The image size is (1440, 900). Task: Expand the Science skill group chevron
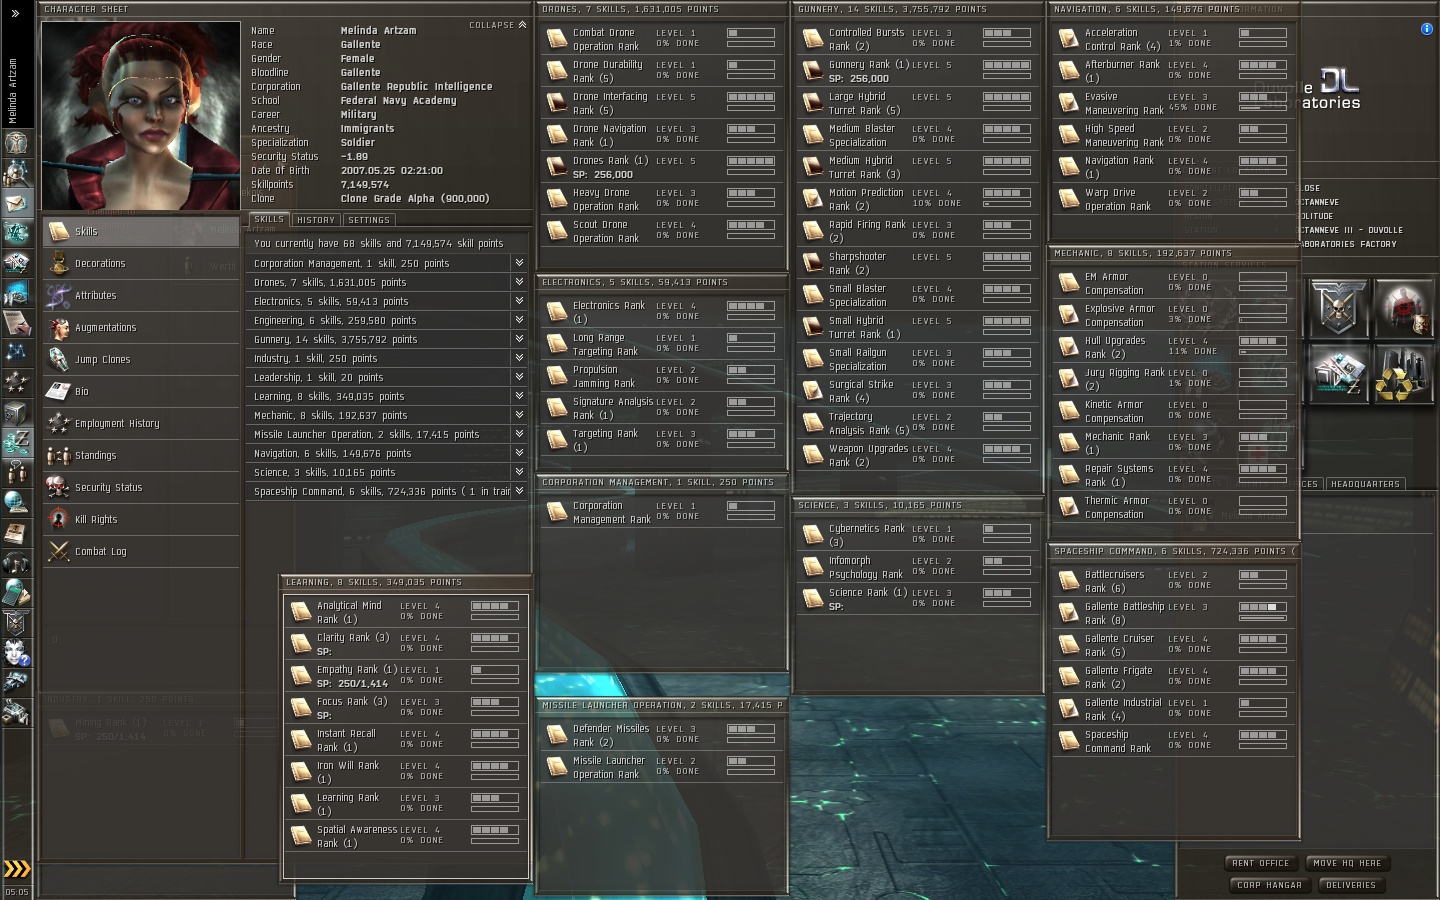coord(519,472)
